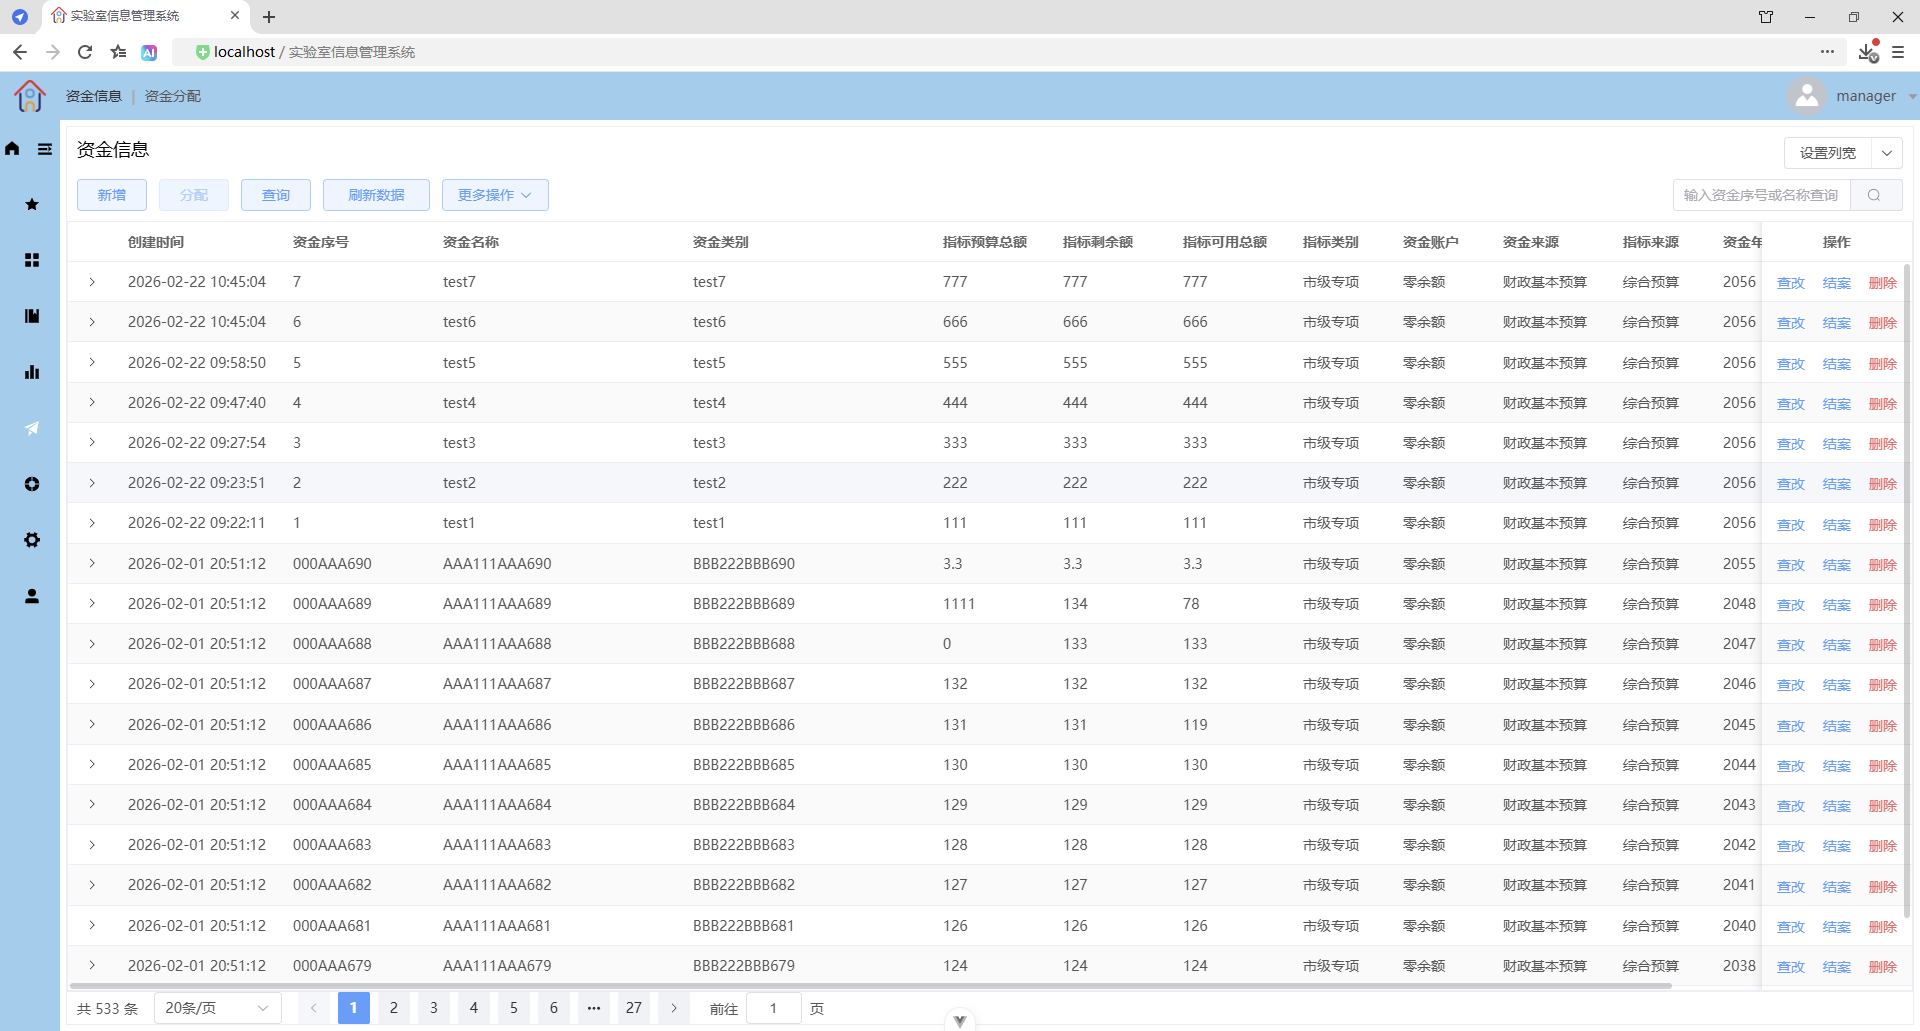Click the 新增 button

(112, 195)
